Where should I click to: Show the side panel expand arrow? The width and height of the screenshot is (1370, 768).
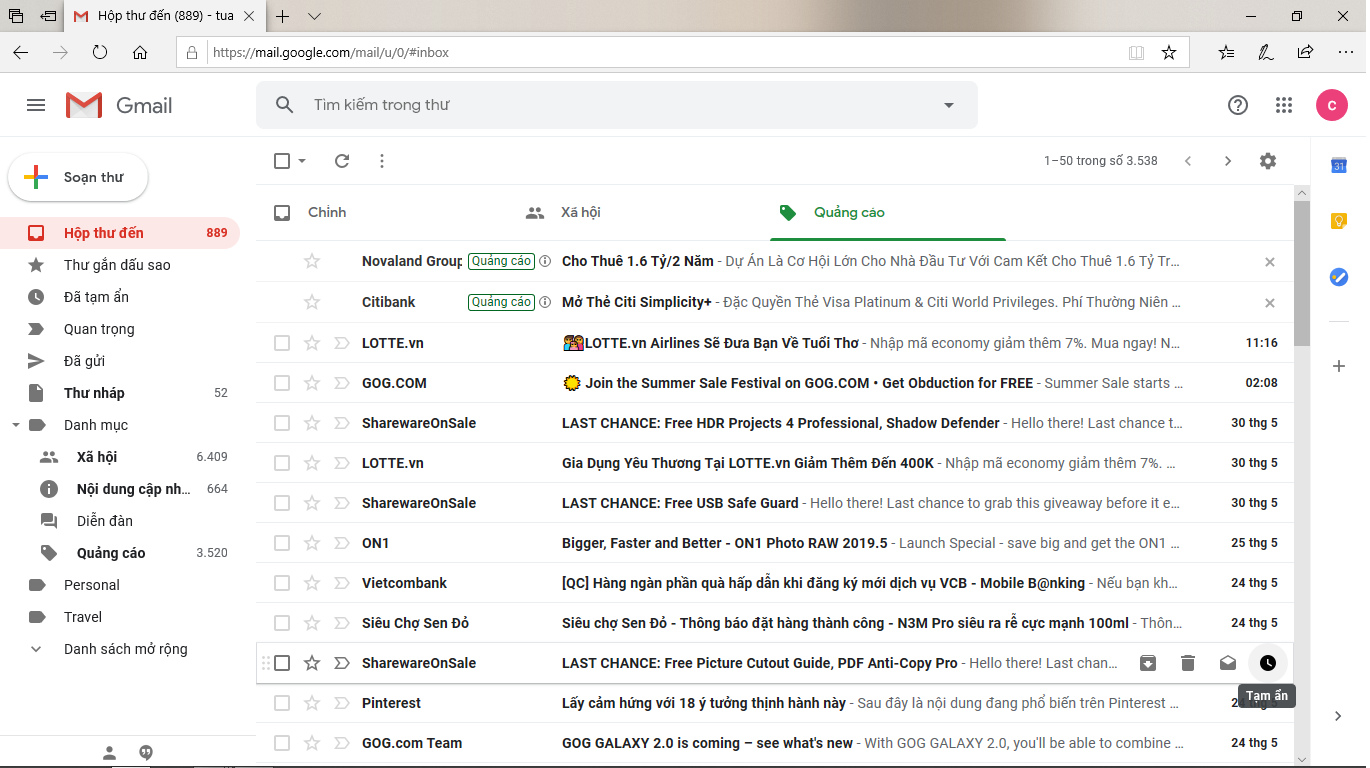tap(1339, 716)
